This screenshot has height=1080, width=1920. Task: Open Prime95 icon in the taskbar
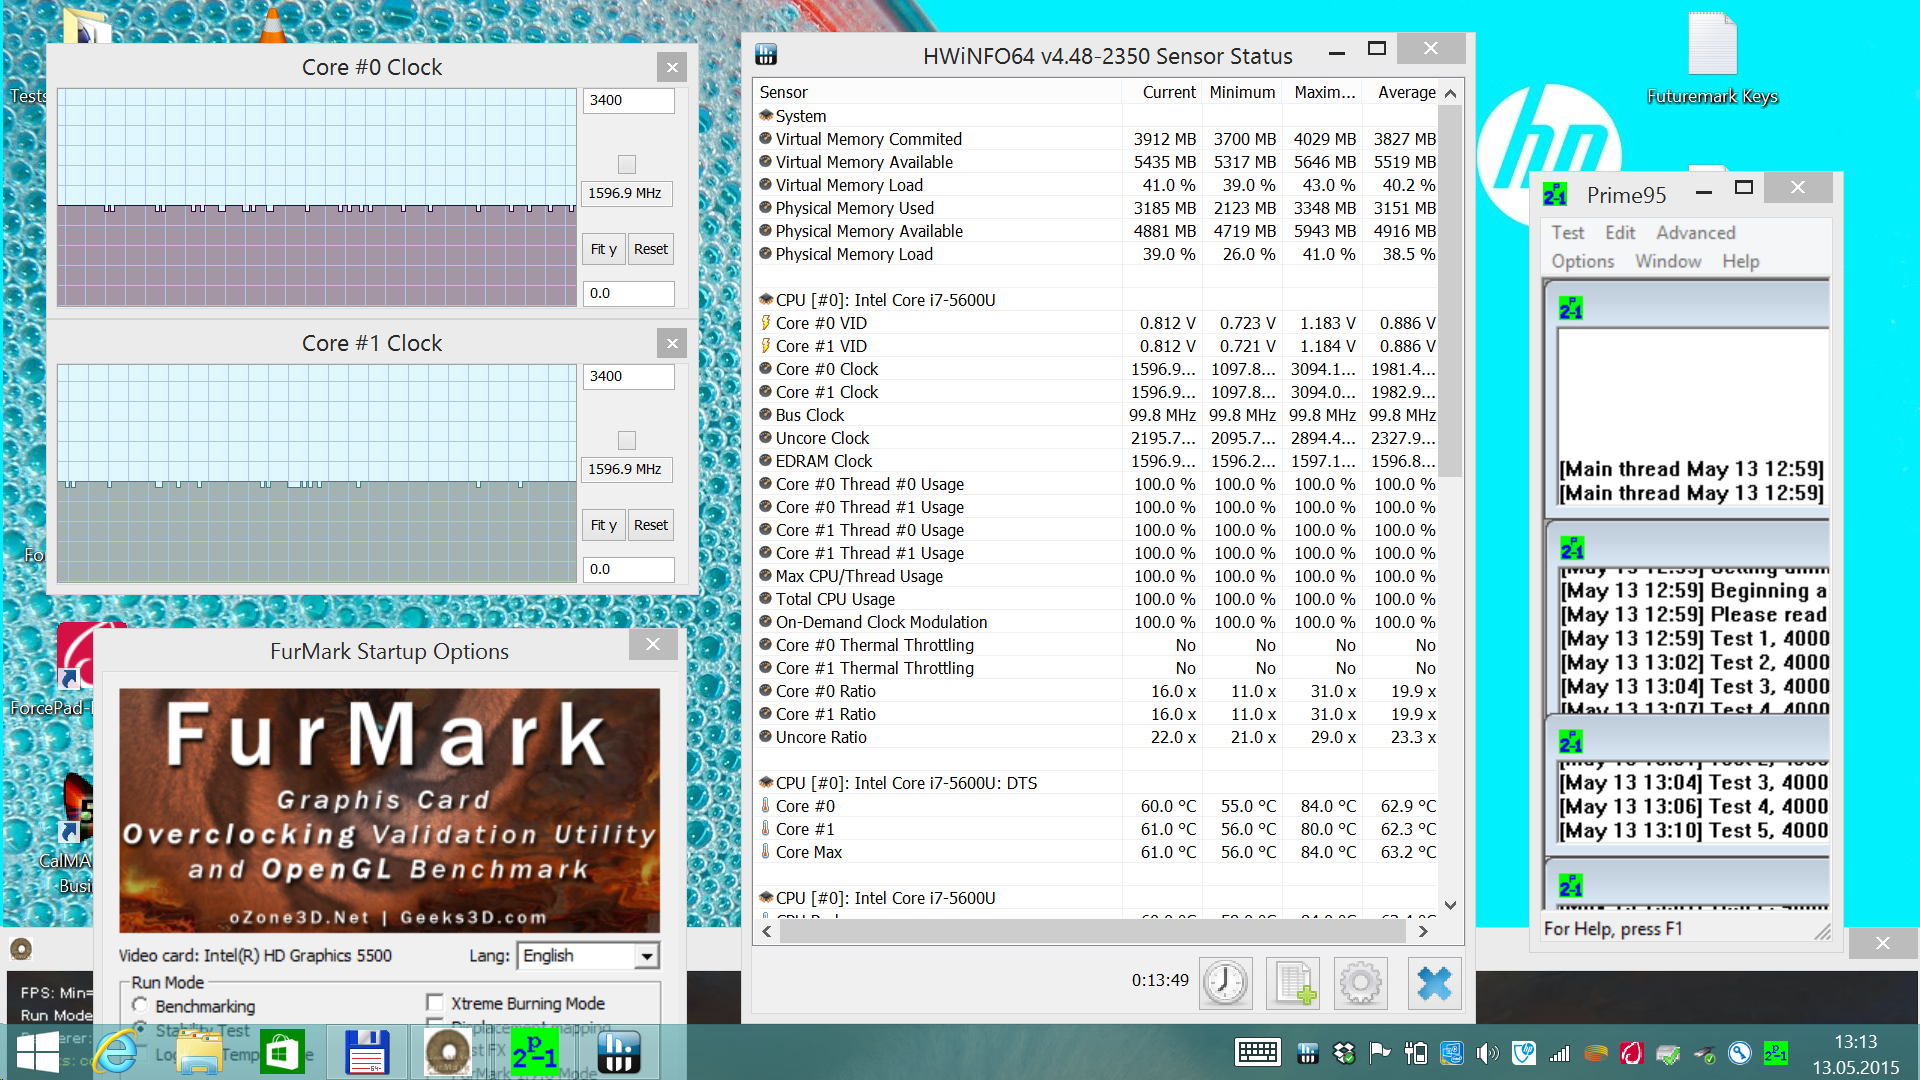tap(534, 1052)
